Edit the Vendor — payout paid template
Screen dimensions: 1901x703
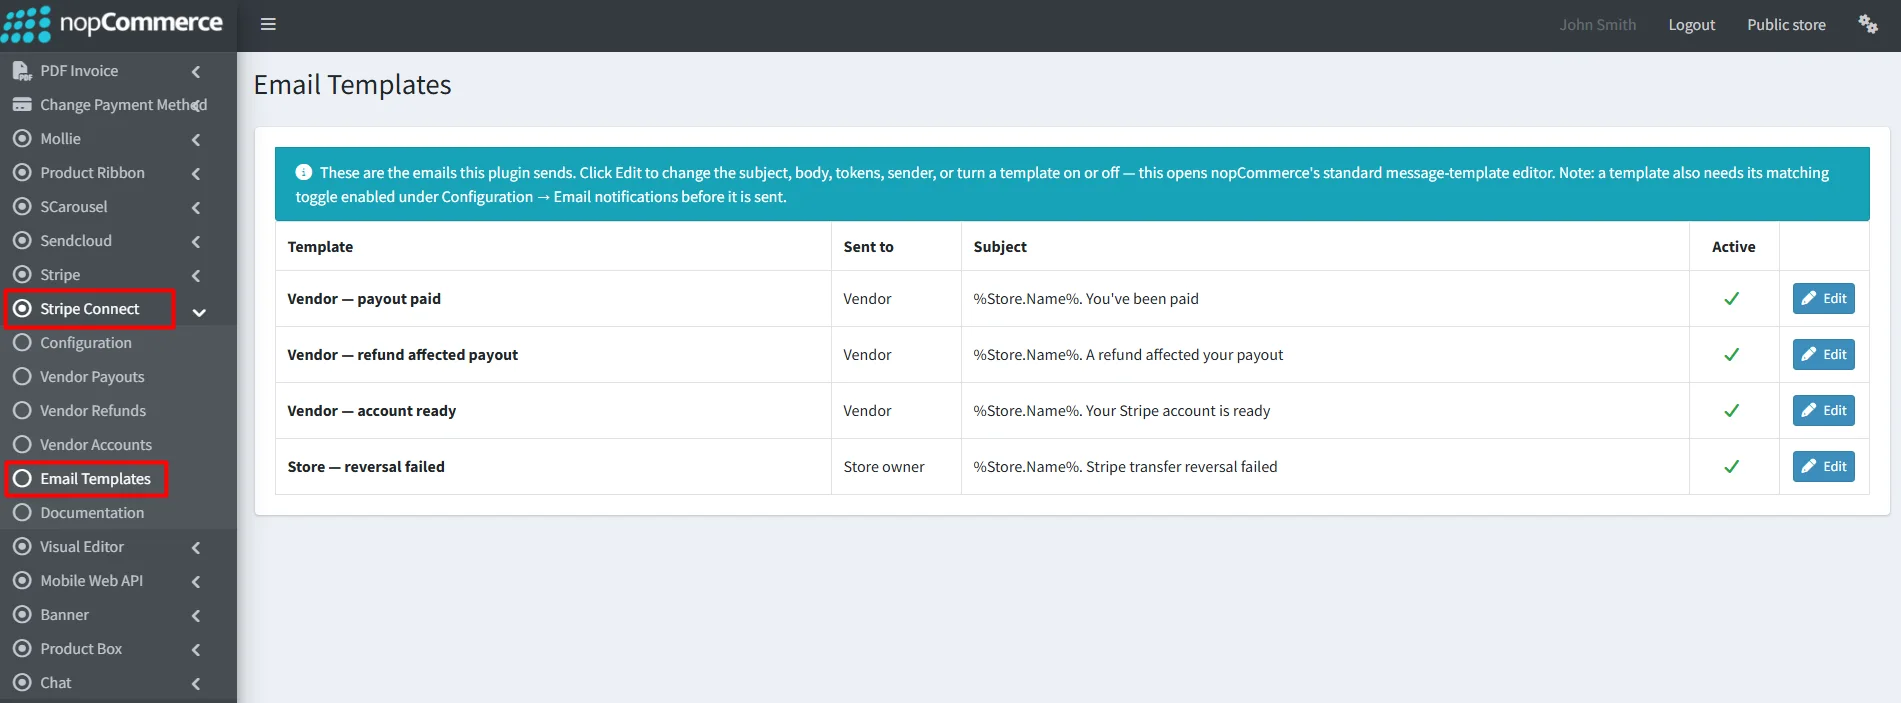point(1823,298)
